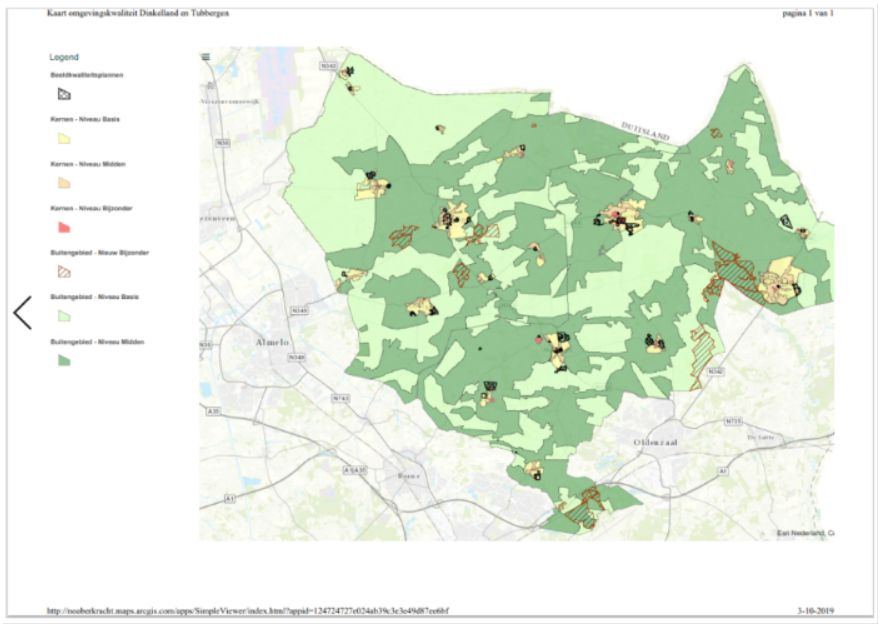Select the Kernen - Niveau Midden orange swatch

[x=63, y=183]
